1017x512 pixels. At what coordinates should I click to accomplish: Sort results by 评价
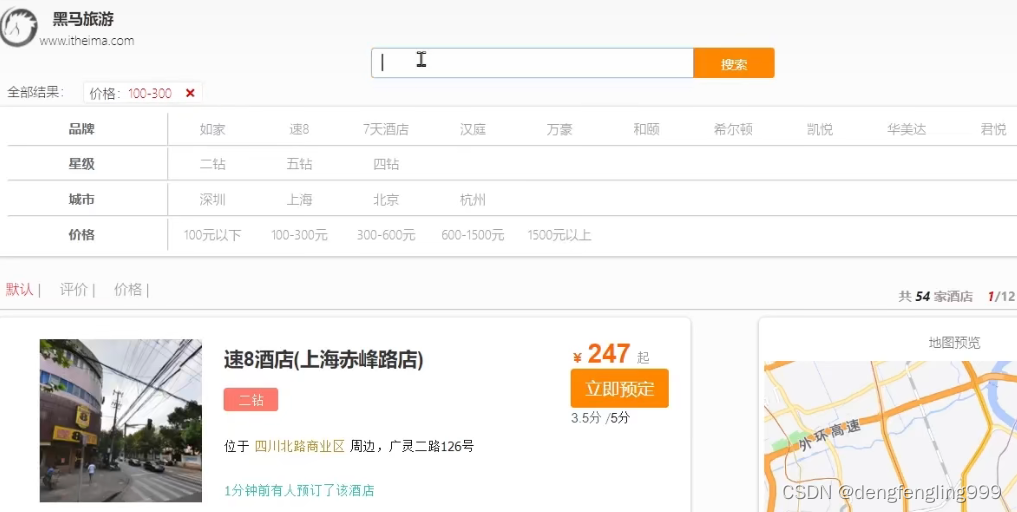tap(73, 289)
